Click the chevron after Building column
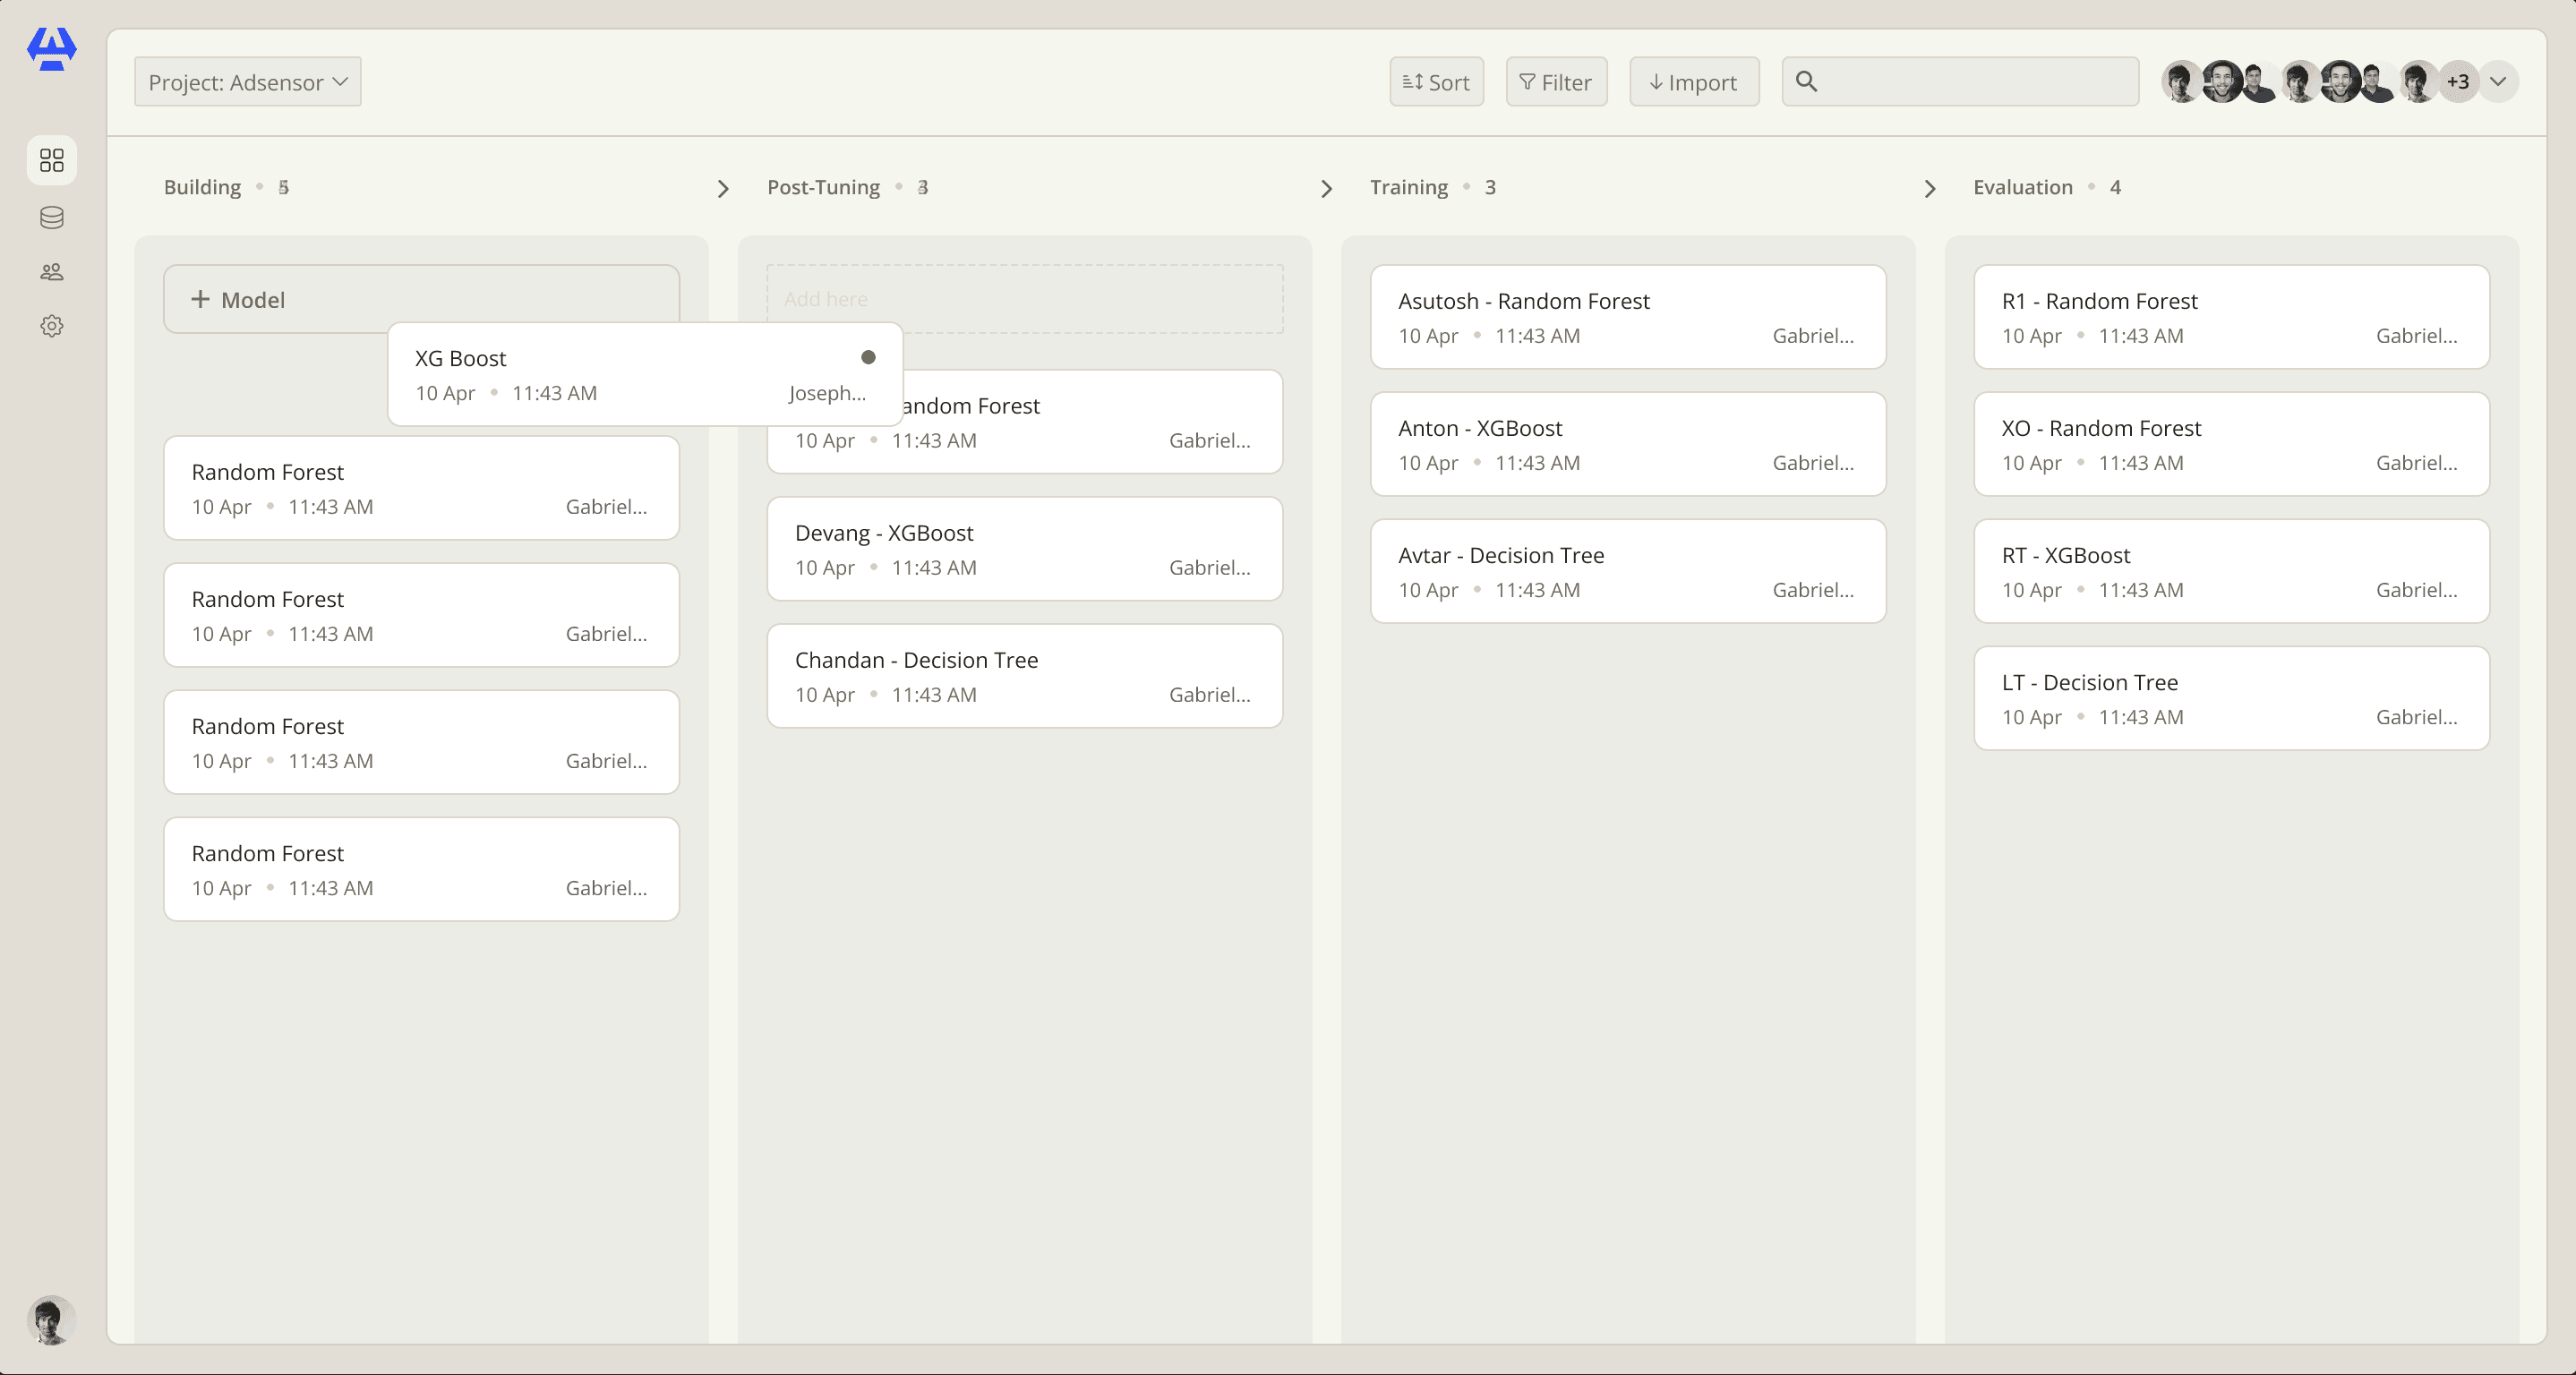The image size is (2576, 1375). [723, 189]
